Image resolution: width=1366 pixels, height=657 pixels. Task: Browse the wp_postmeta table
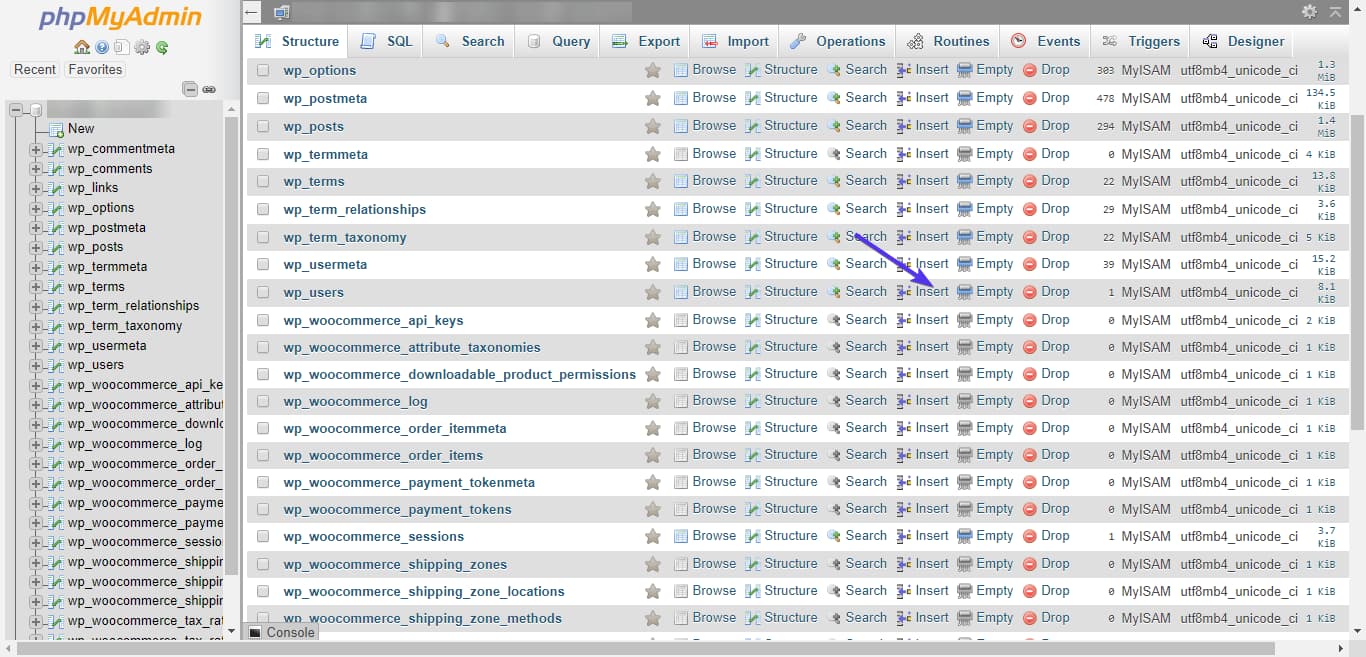point(714,97)
